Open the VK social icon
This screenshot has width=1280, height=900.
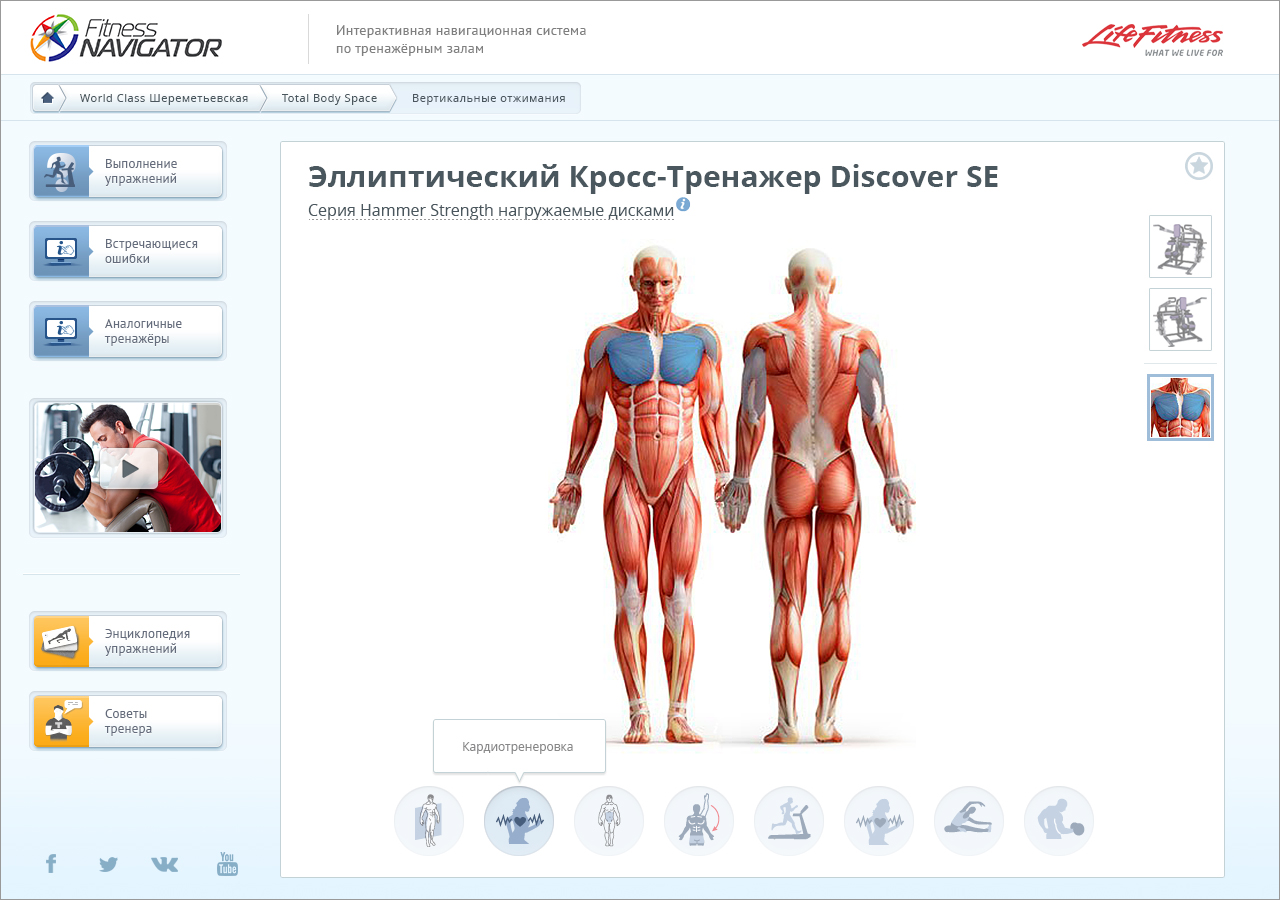click(x=165, y=864)
